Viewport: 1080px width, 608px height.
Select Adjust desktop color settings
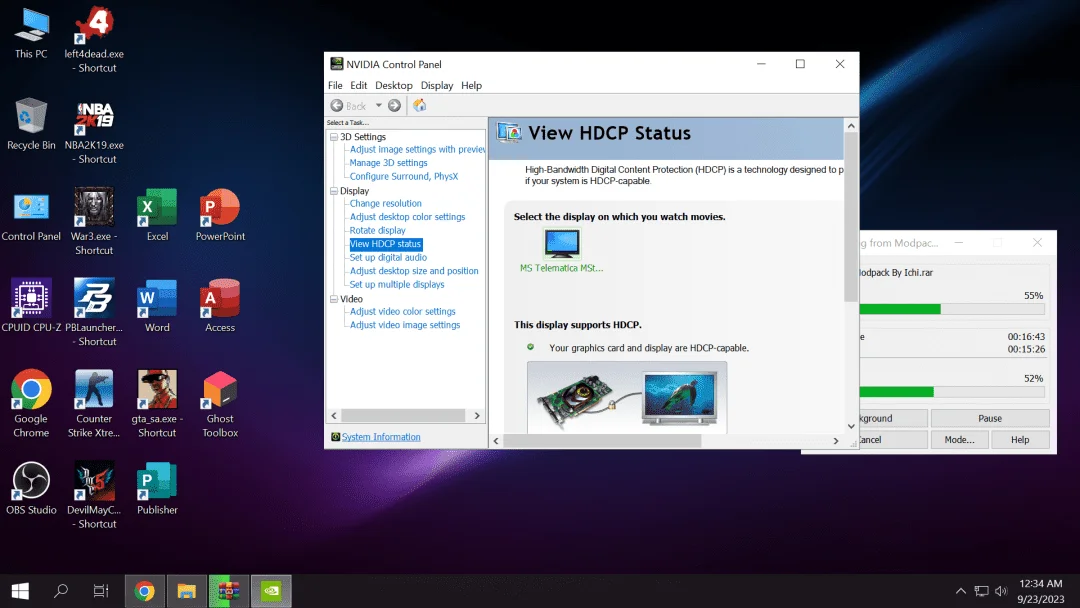(x=407, y=217)
